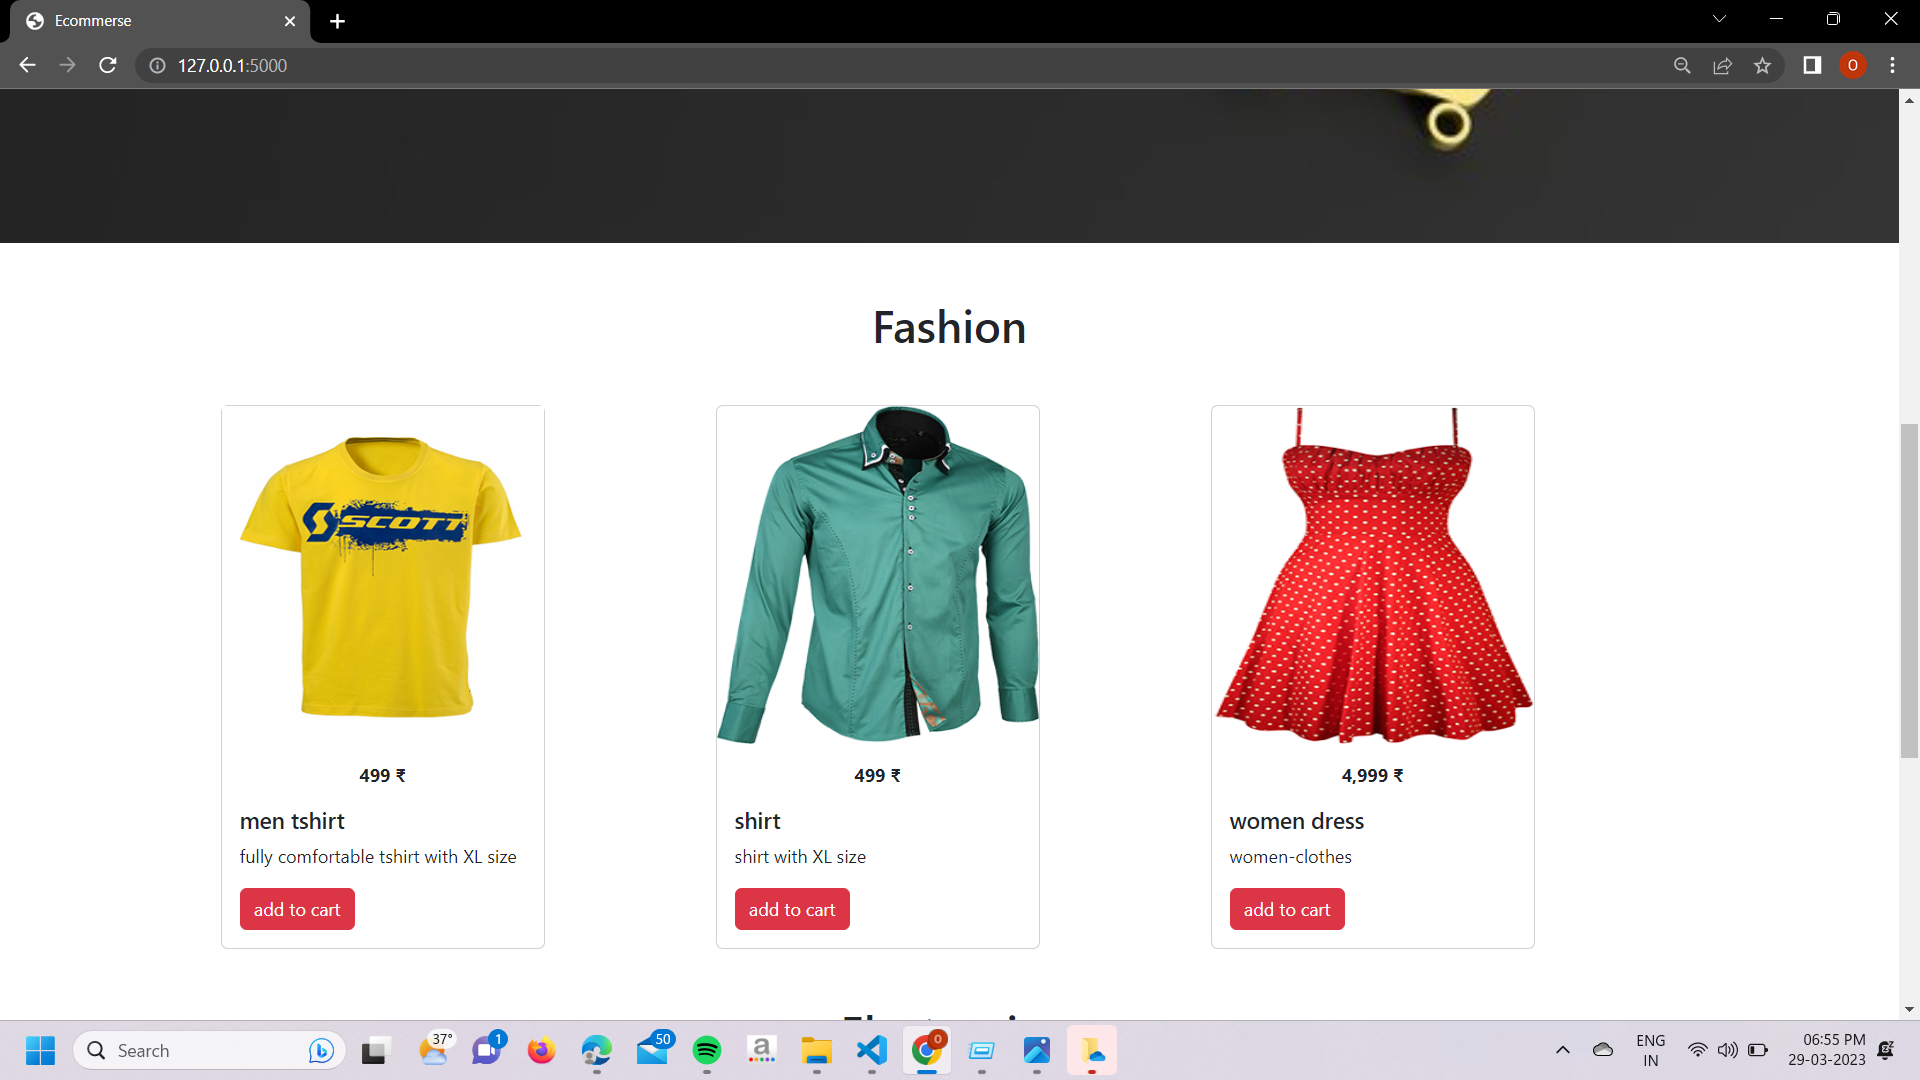The image size is (1920, 1080).
Task: Open Chrome's three-dot menu
Action: tap(1892, 65)
